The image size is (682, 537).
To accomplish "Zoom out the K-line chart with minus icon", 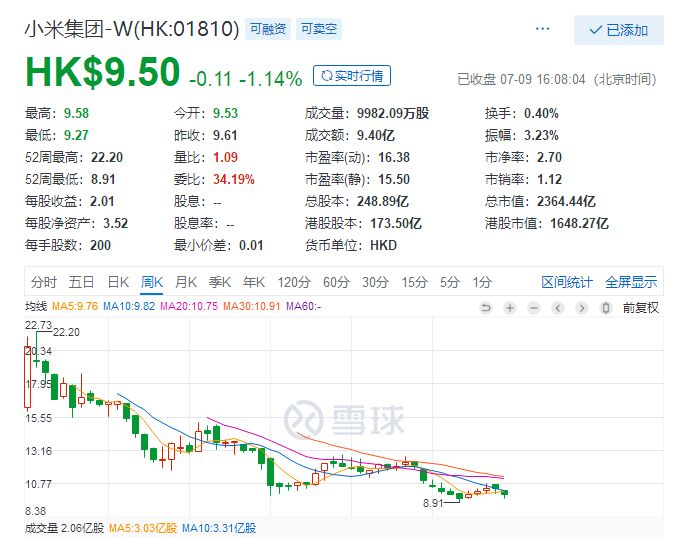I will pos(534,308).
